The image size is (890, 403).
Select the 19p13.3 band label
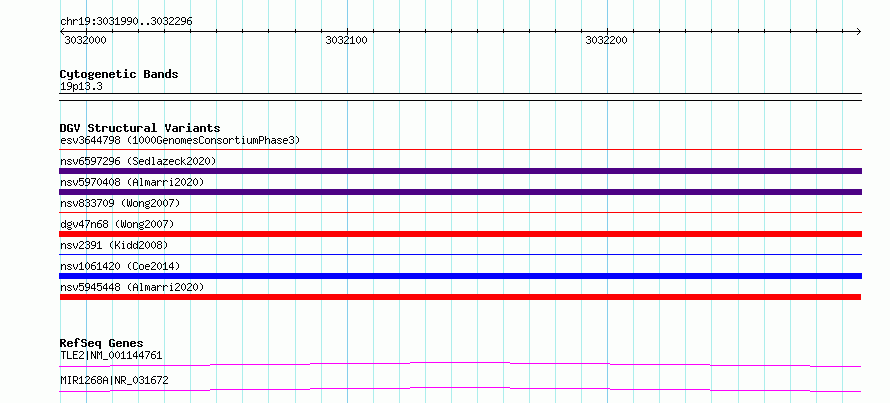(81, 87)
